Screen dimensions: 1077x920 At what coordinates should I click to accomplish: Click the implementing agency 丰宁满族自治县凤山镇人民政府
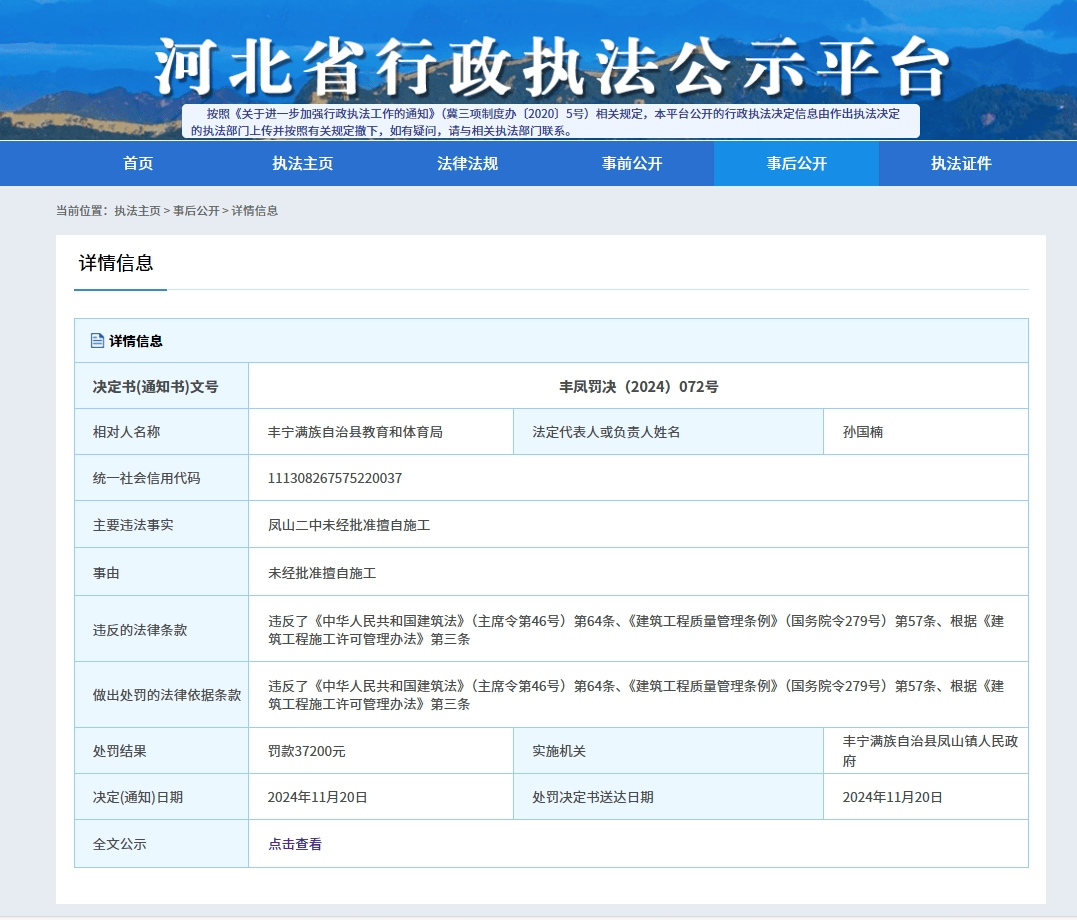[930, 751]
